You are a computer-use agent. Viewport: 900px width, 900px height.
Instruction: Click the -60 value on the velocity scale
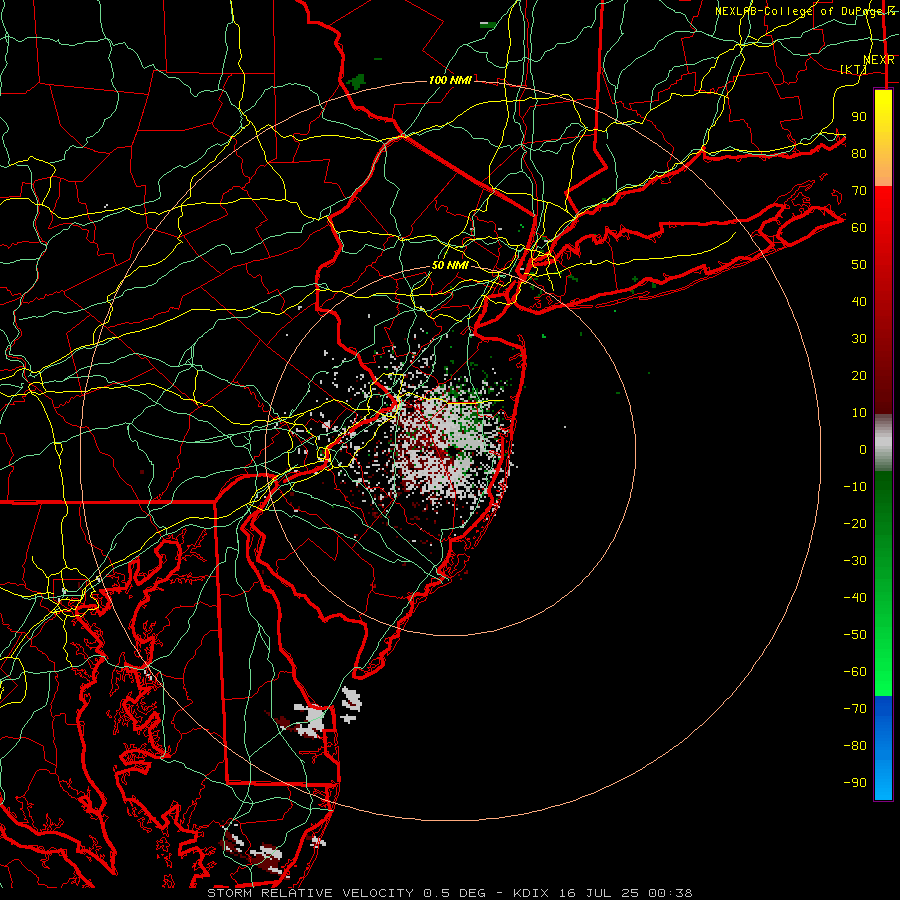click(855, 672)
